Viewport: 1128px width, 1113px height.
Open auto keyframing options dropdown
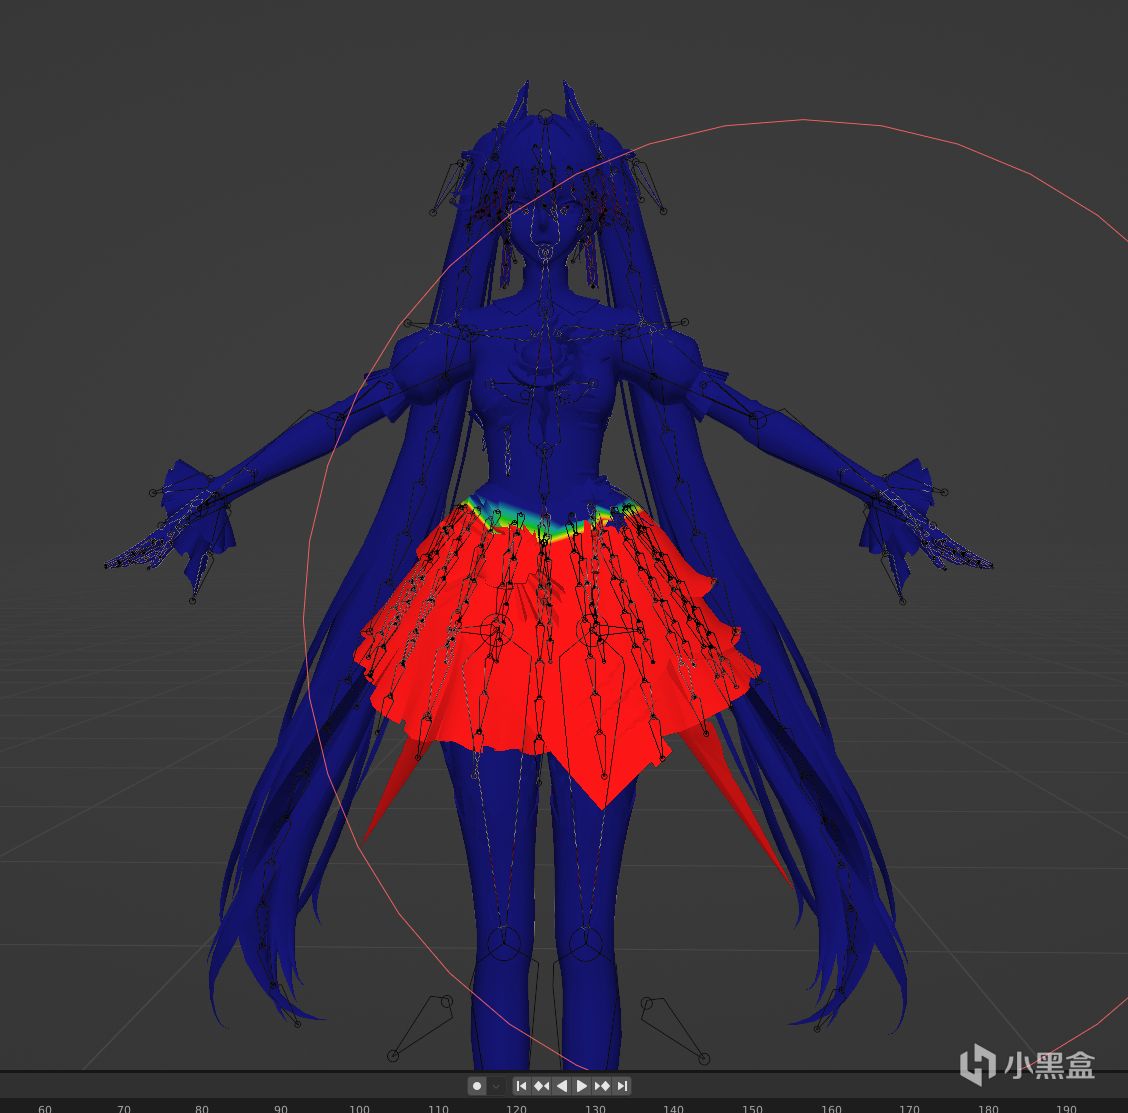pyautogui.click(x=496, y=1086)
